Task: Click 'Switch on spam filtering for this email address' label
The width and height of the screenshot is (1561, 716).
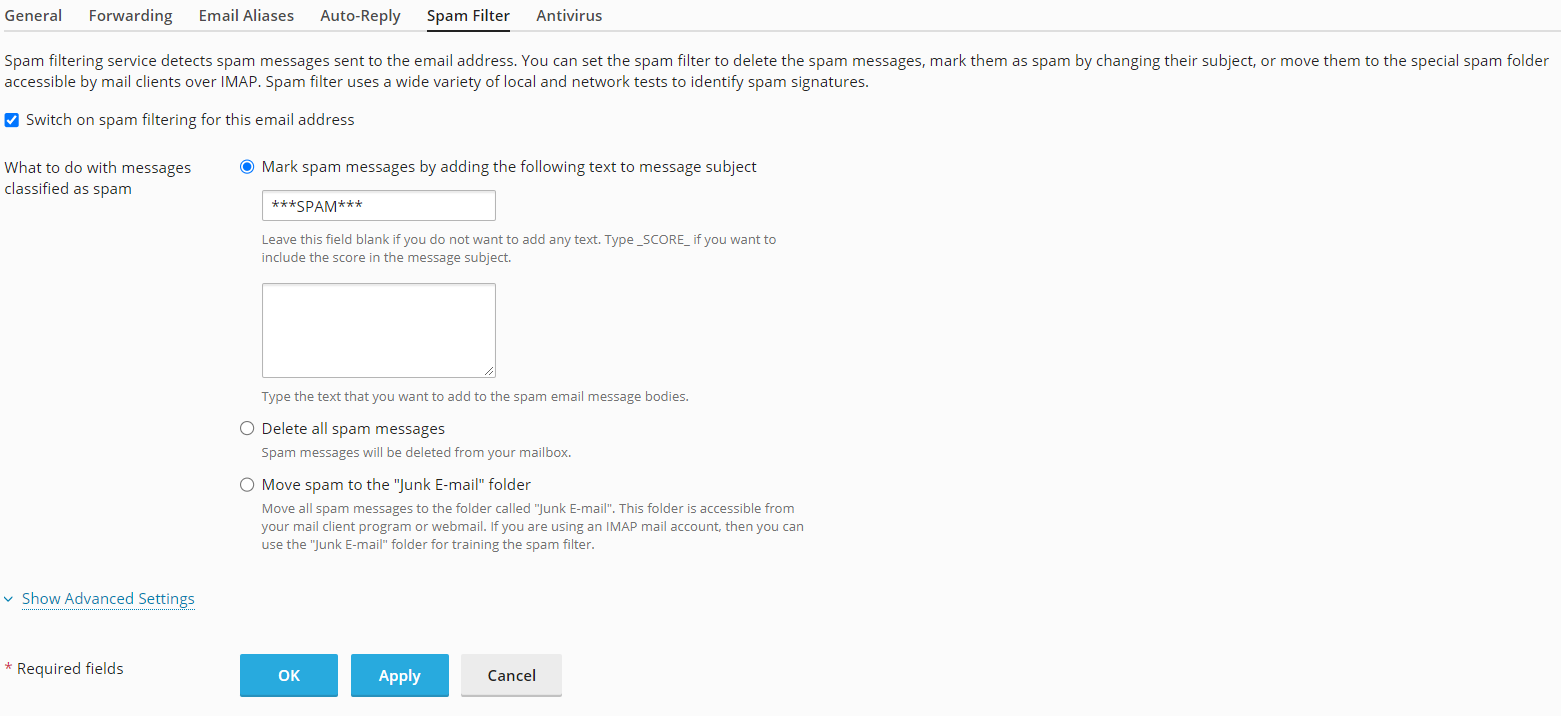Action: coord(190,120)
